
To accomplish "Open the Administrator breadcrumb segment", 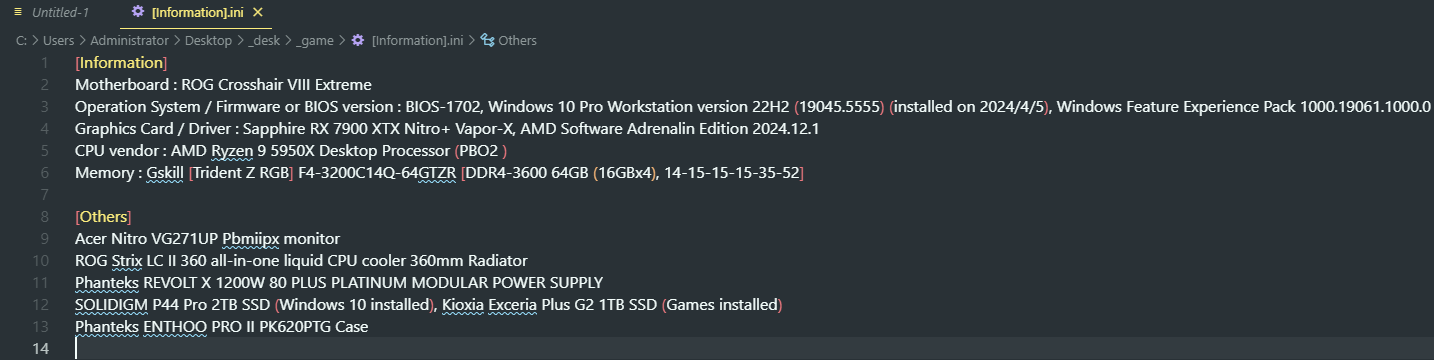I will (129, 40).
